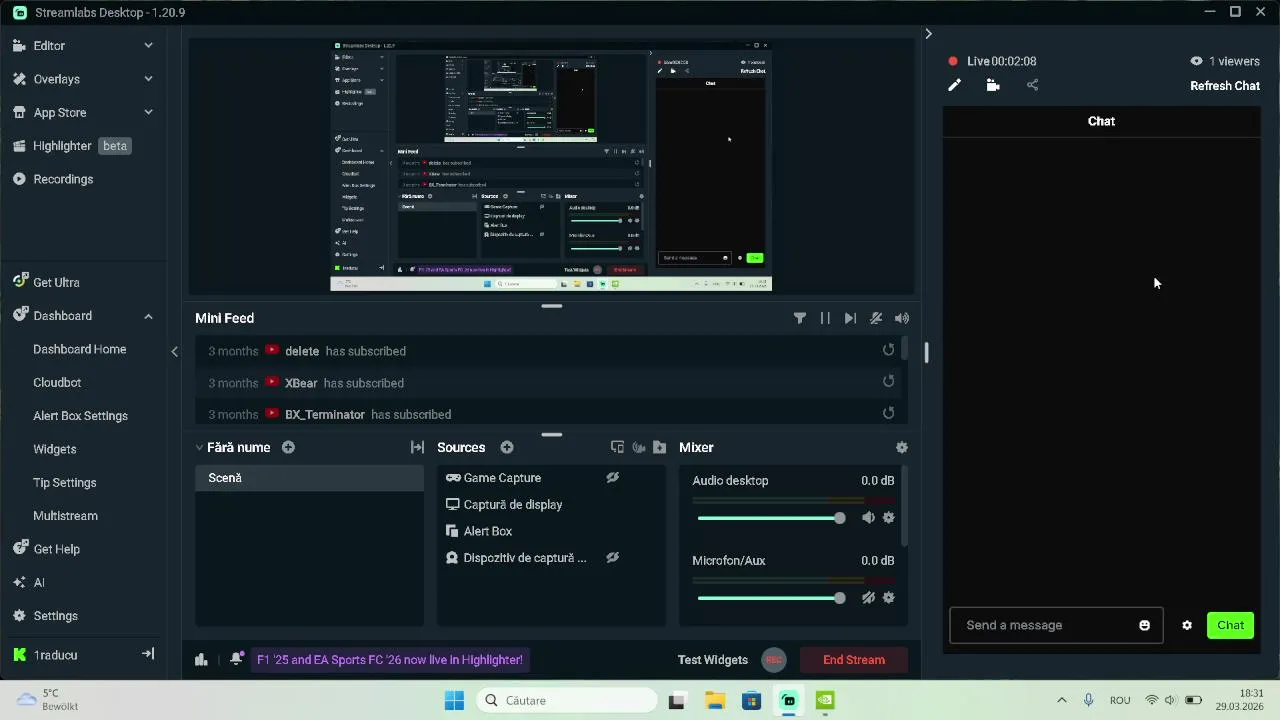Open chat emoji picker
The height and width of the screenshot is (720, 1280).
click(x=1144, y=625)
